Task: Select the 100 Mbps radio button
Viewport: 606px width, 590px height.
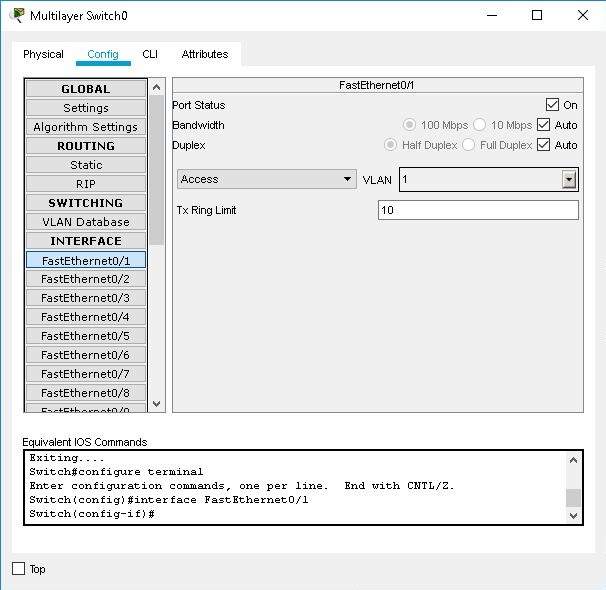Action: coord(409,125)
